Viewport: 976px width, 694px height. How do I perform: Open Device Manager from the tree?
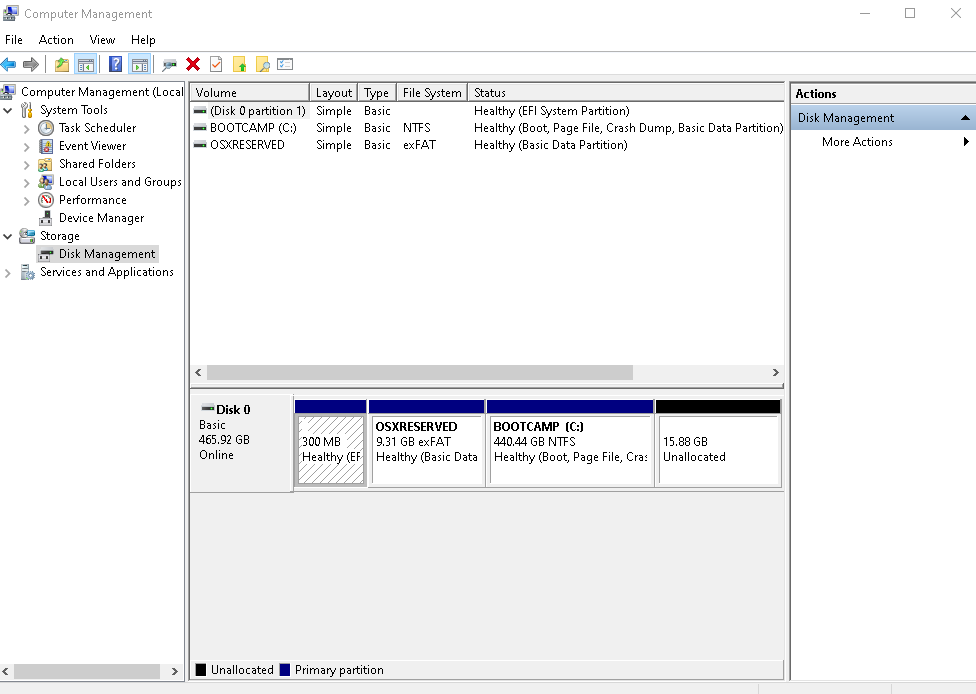pyautogui.click(x=101, y=218)
